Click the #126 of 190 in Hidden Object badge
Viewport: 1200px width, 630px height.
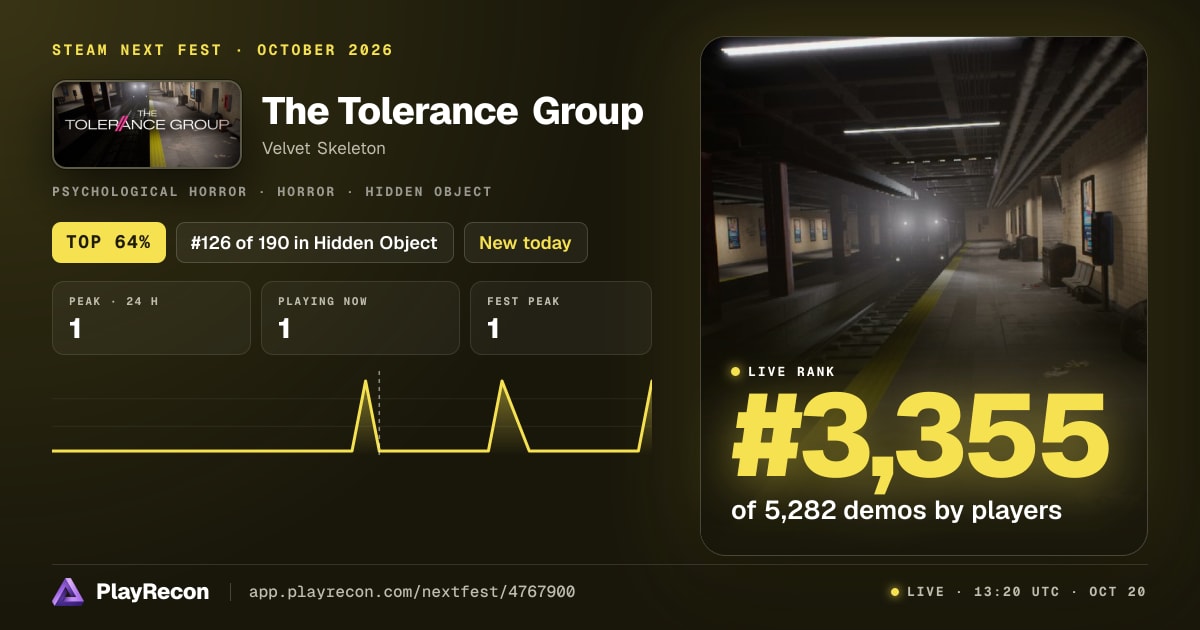pyautogui.click(x=314, y=242)
